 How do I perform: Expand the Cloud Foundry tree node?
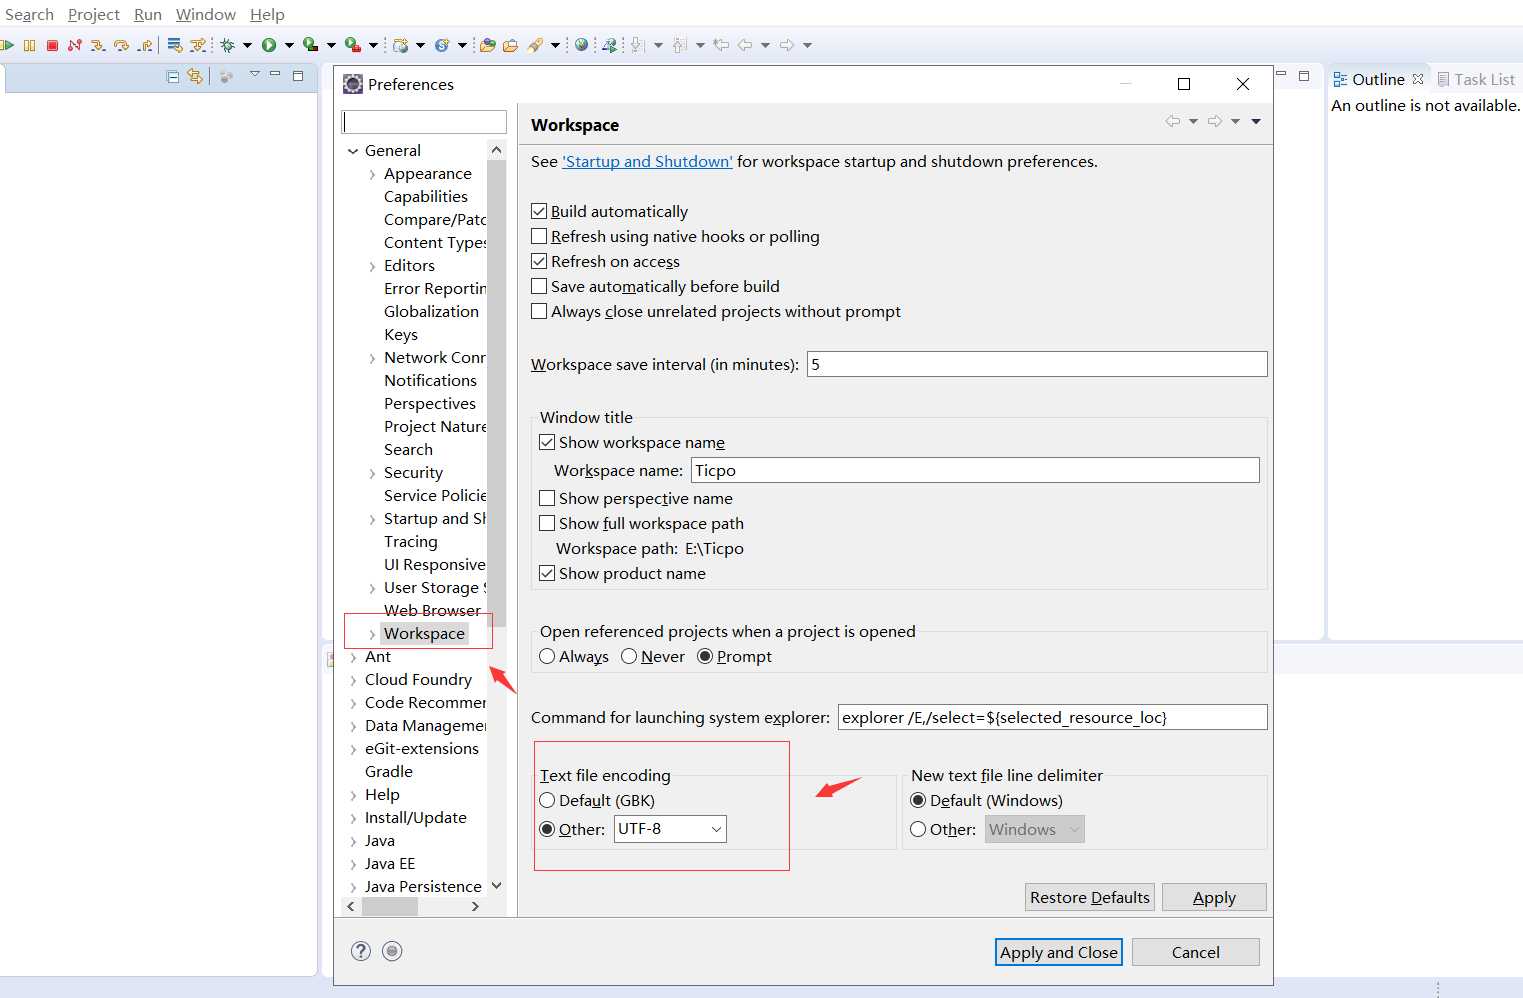(353, 680)
